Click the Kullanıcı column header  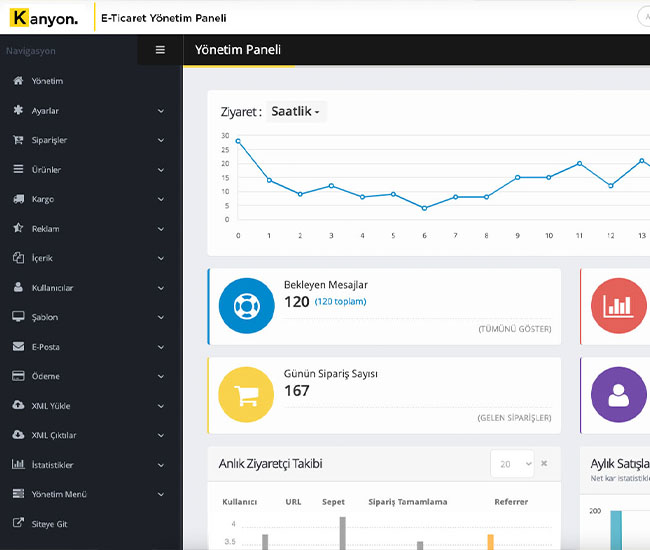point(240,502)
